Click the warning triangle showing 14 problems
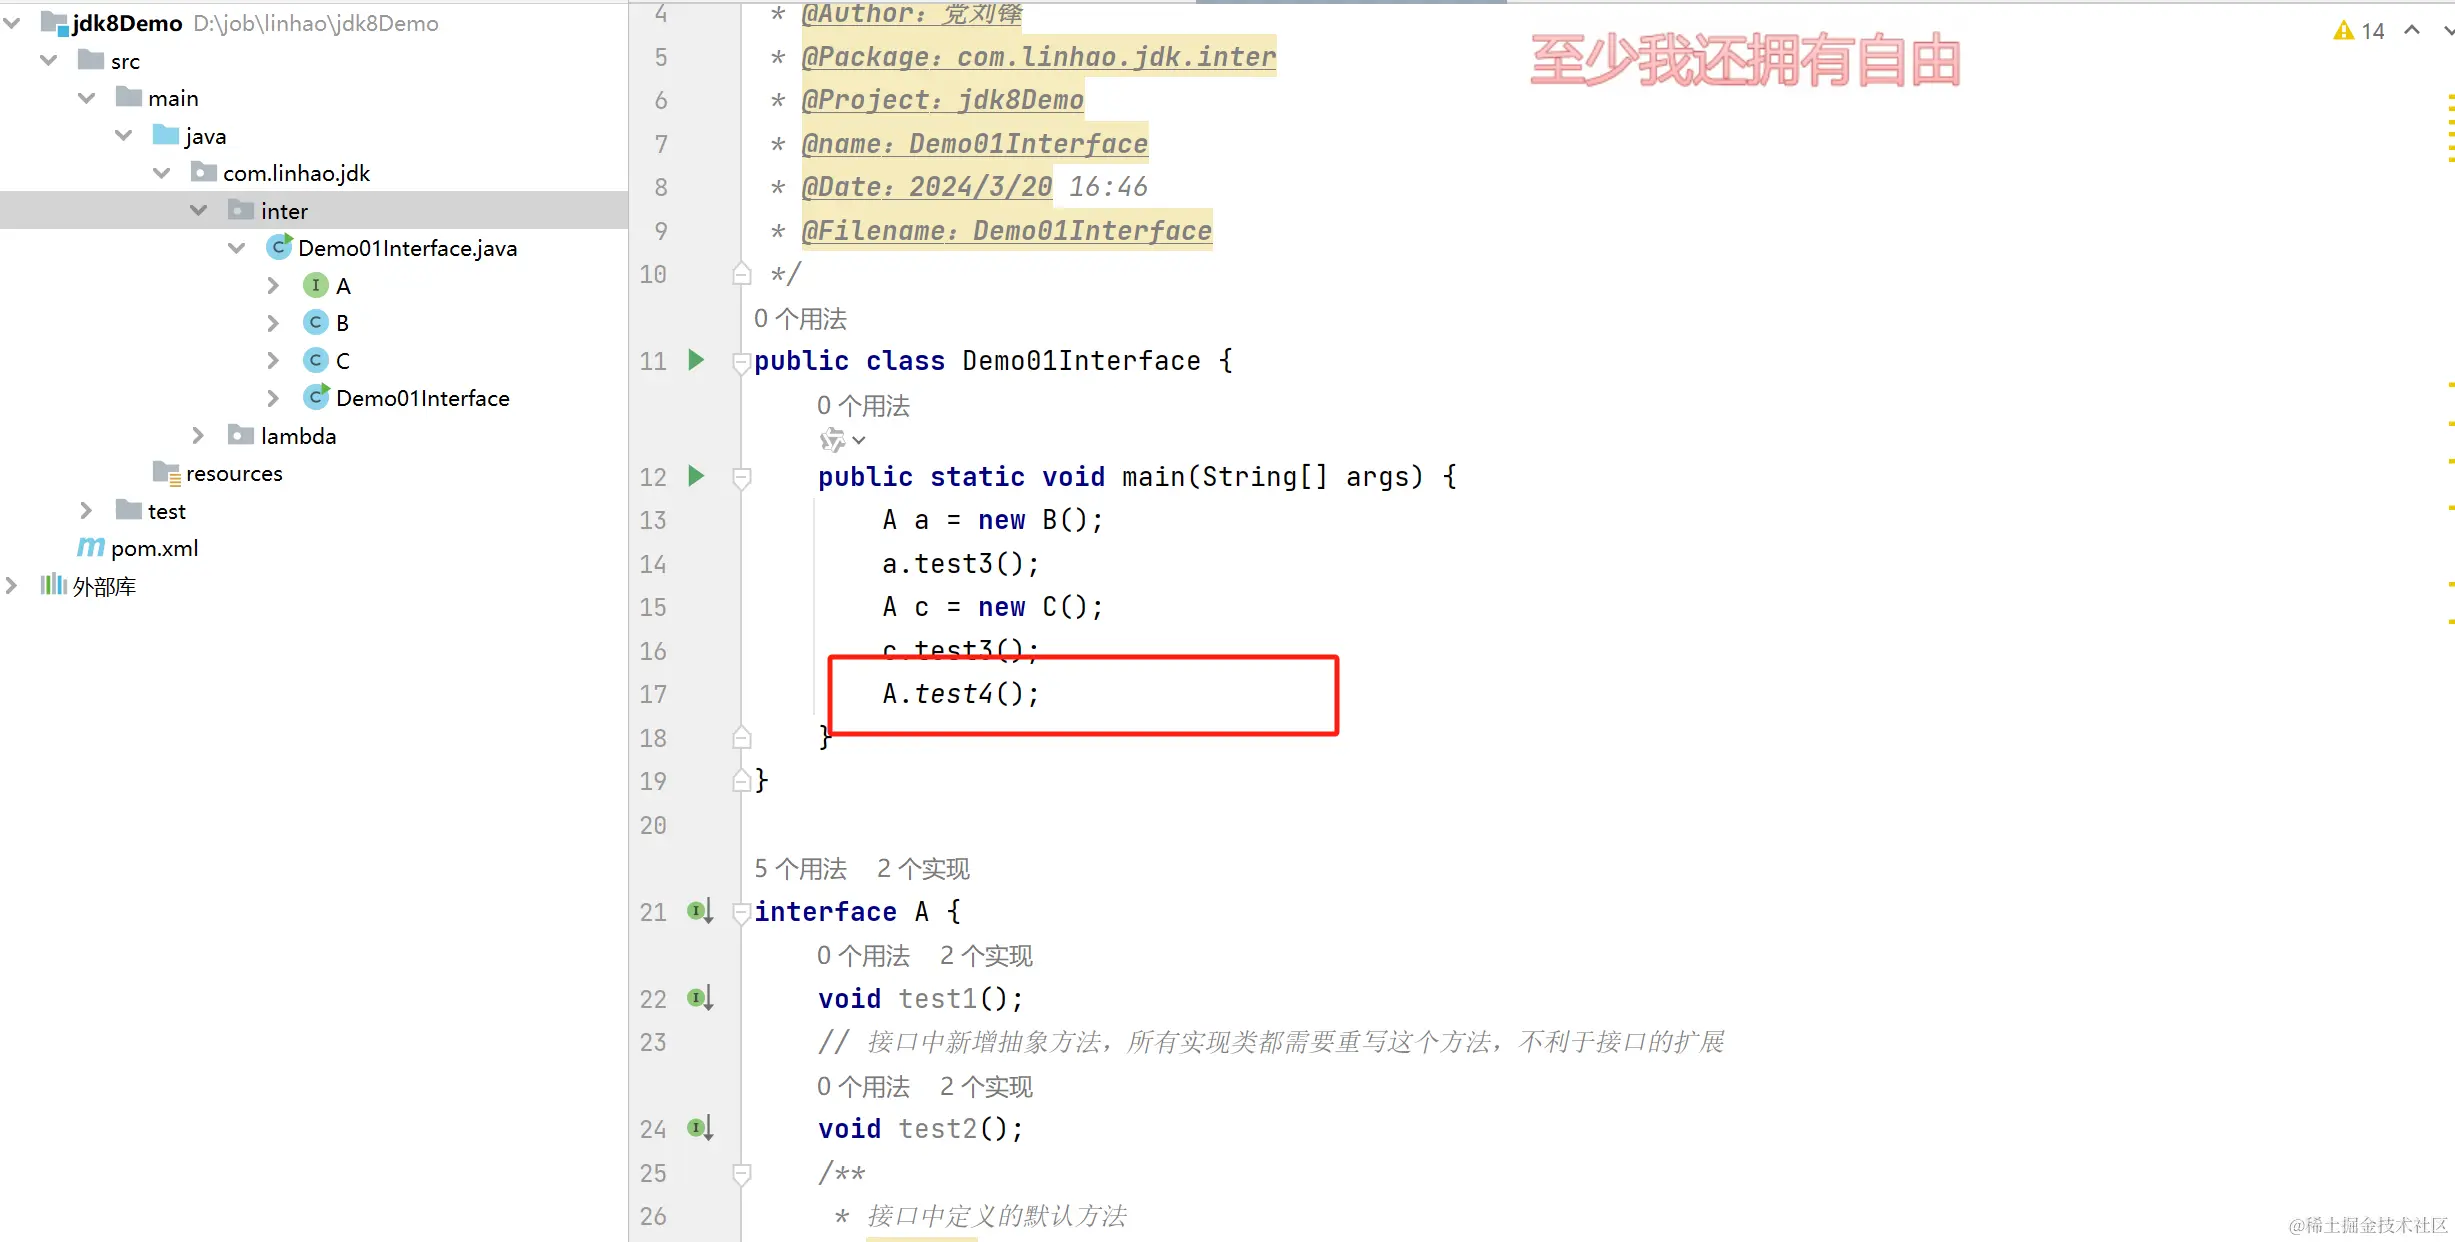 click(2344, 31)
